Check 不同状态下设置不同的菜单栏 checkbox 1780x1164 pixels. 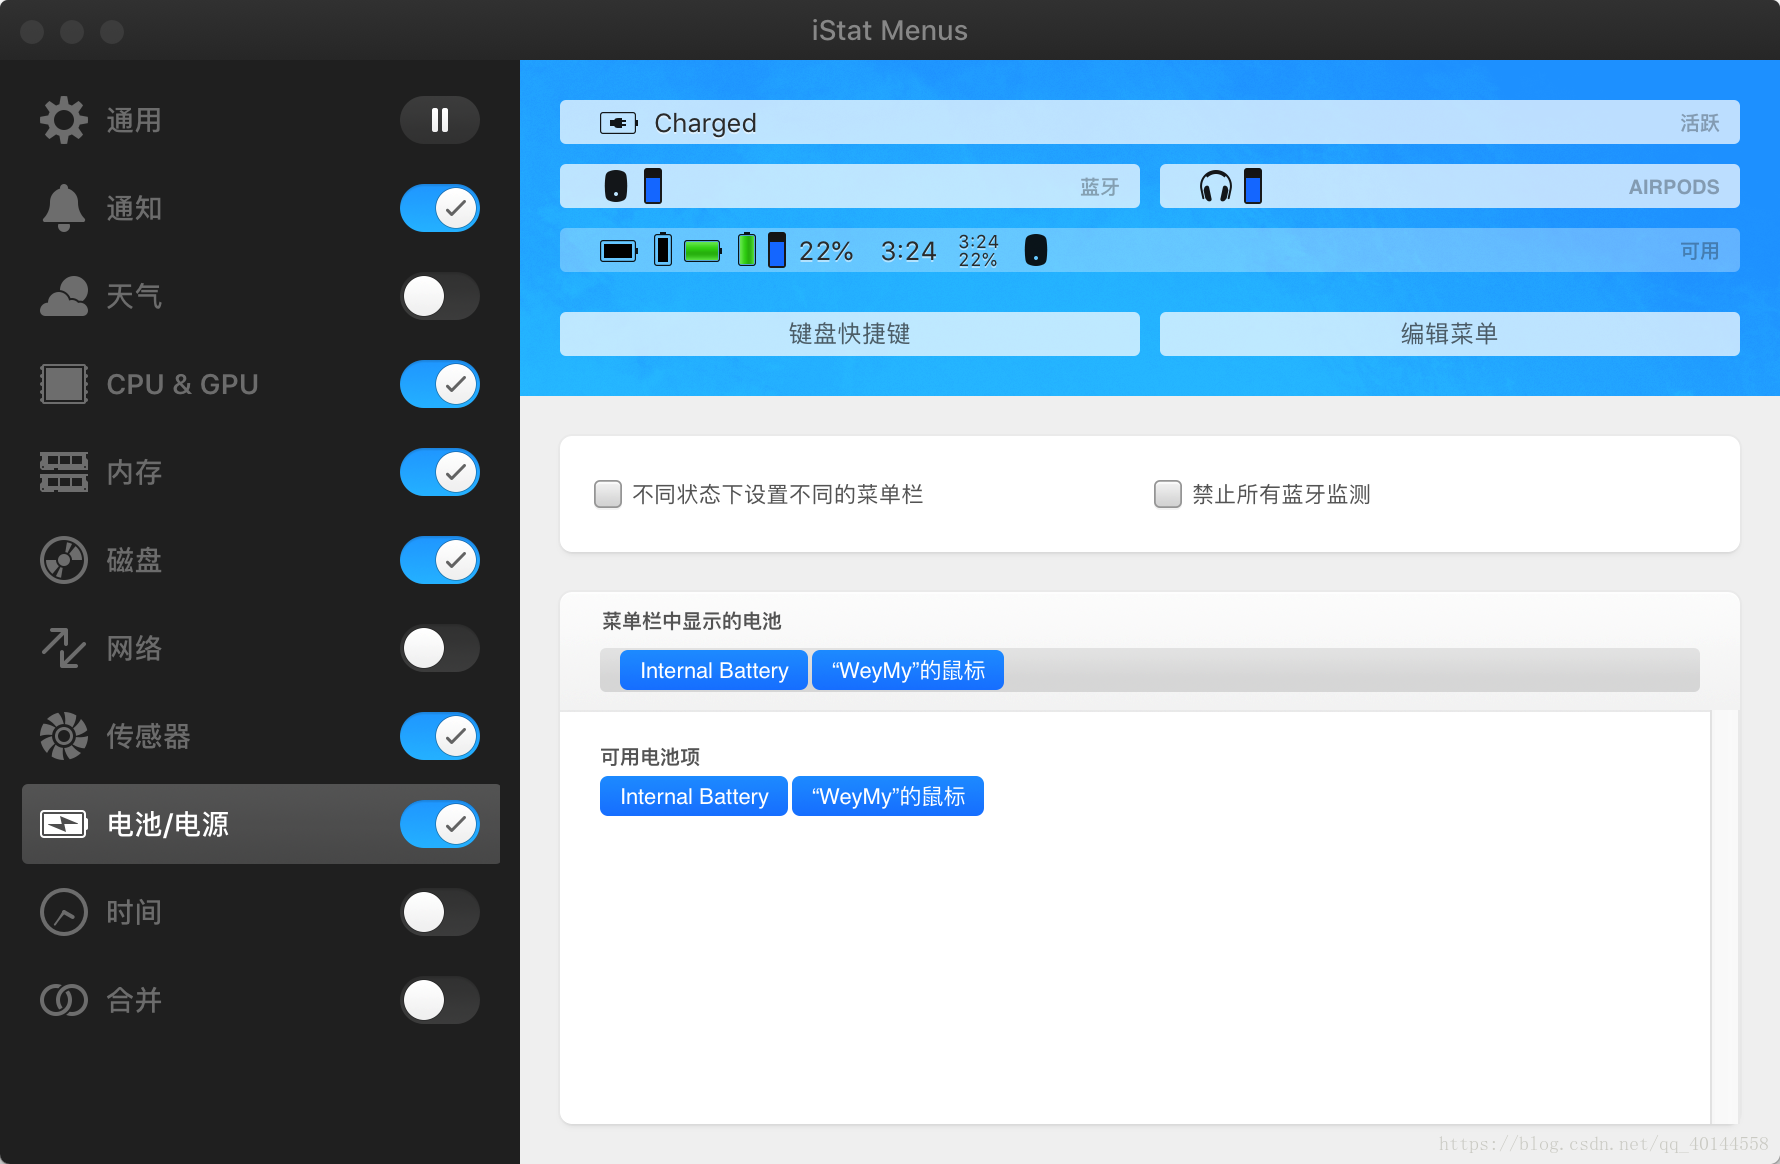click(608, 494)
